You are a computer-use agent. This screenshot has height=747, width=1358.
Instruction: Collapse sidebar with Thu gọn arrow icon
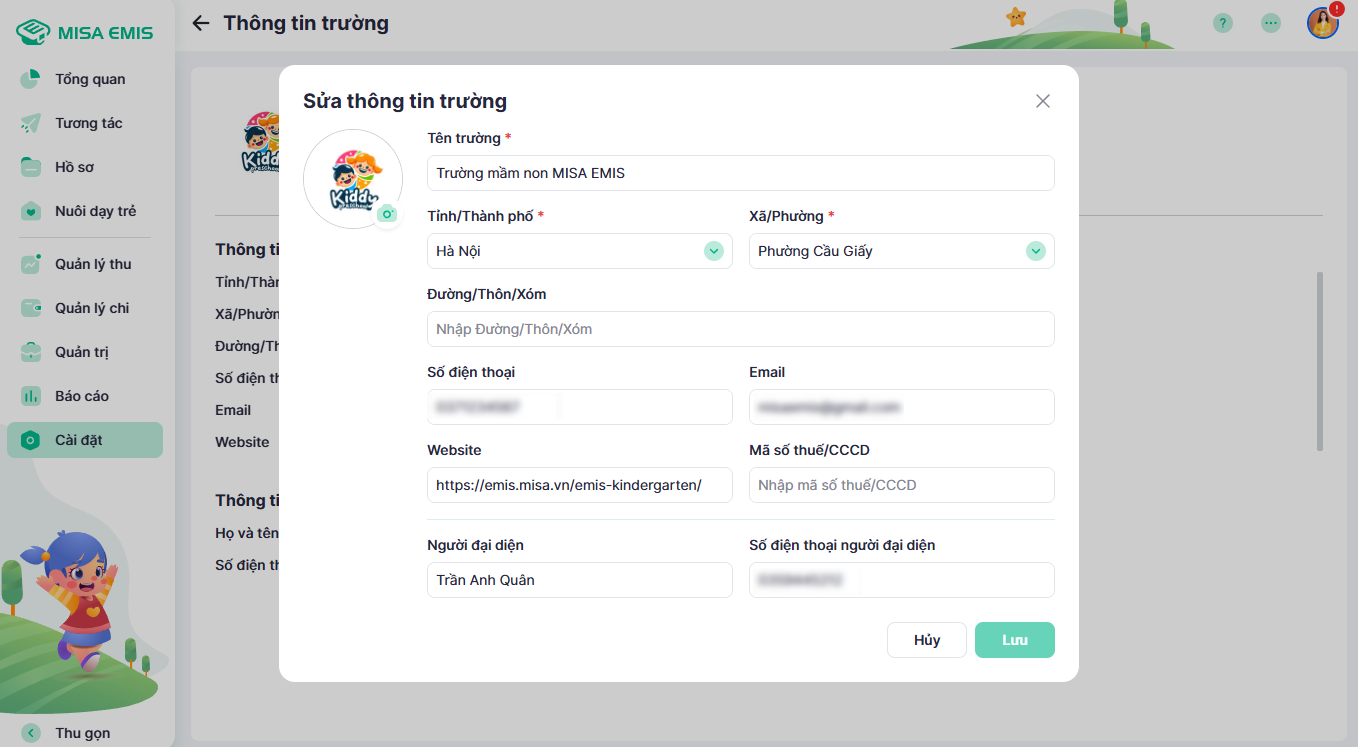pos(31,733)
